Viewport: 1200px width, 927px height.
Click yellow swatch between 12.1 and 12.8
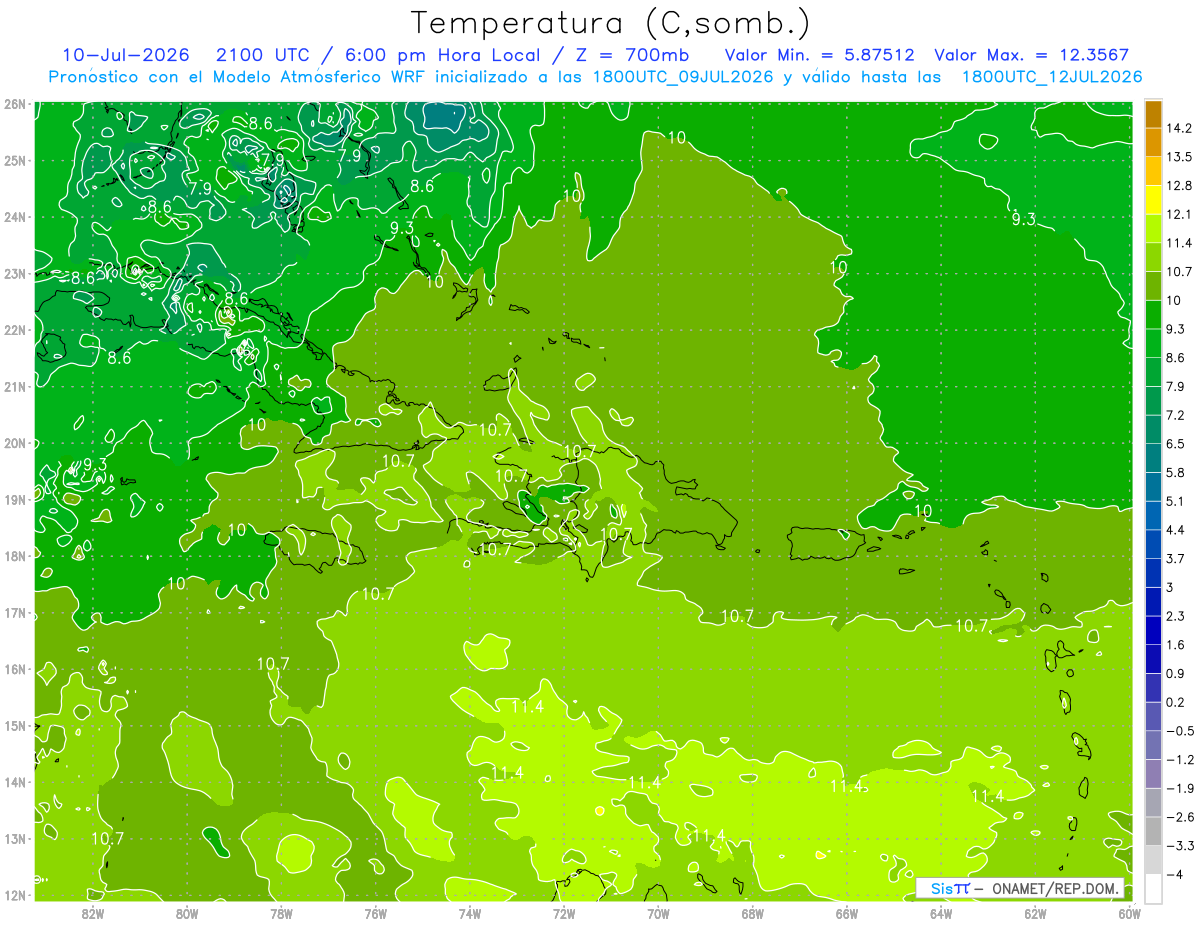coord(1153,200)
